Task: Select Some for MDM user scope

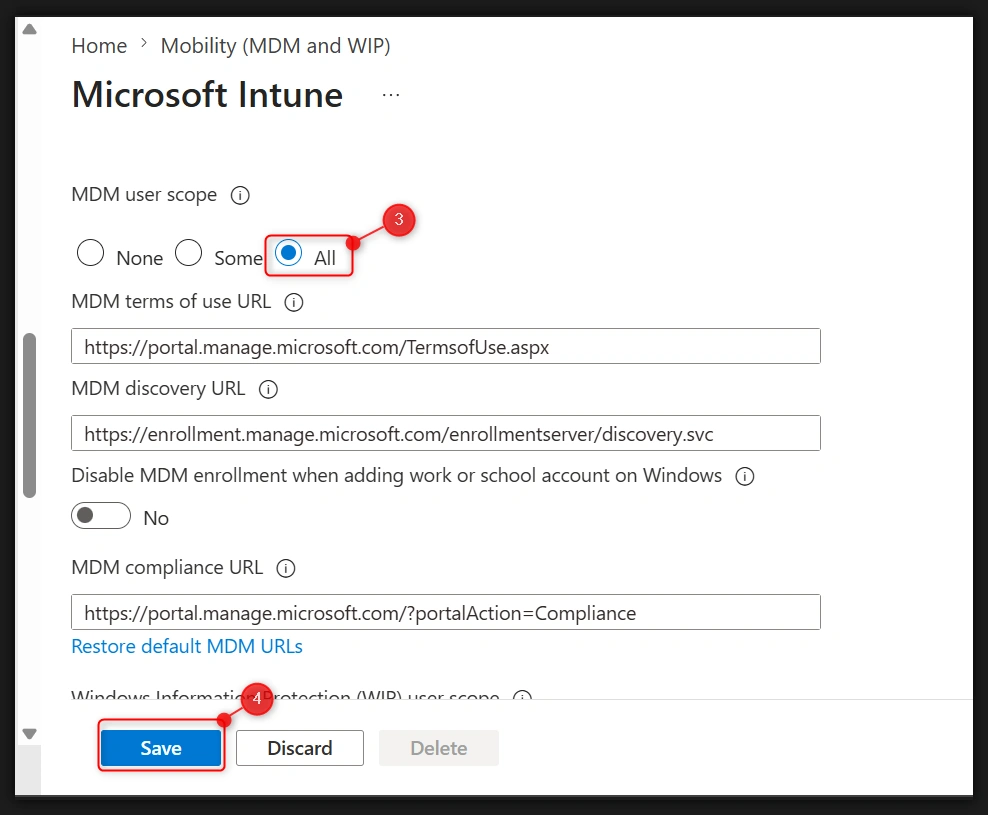Action: [188, 253]
